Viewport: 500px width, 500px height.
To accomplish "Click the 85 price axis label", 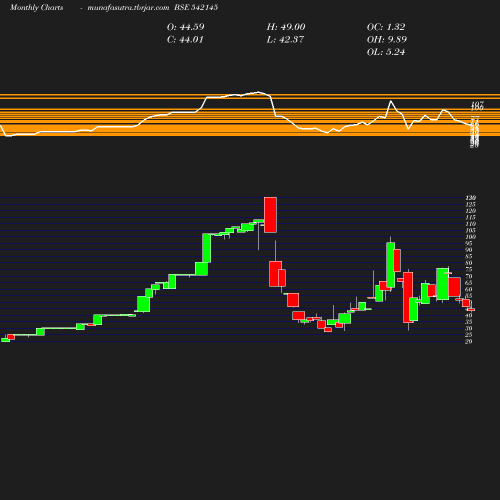I will tap(469, 256).
